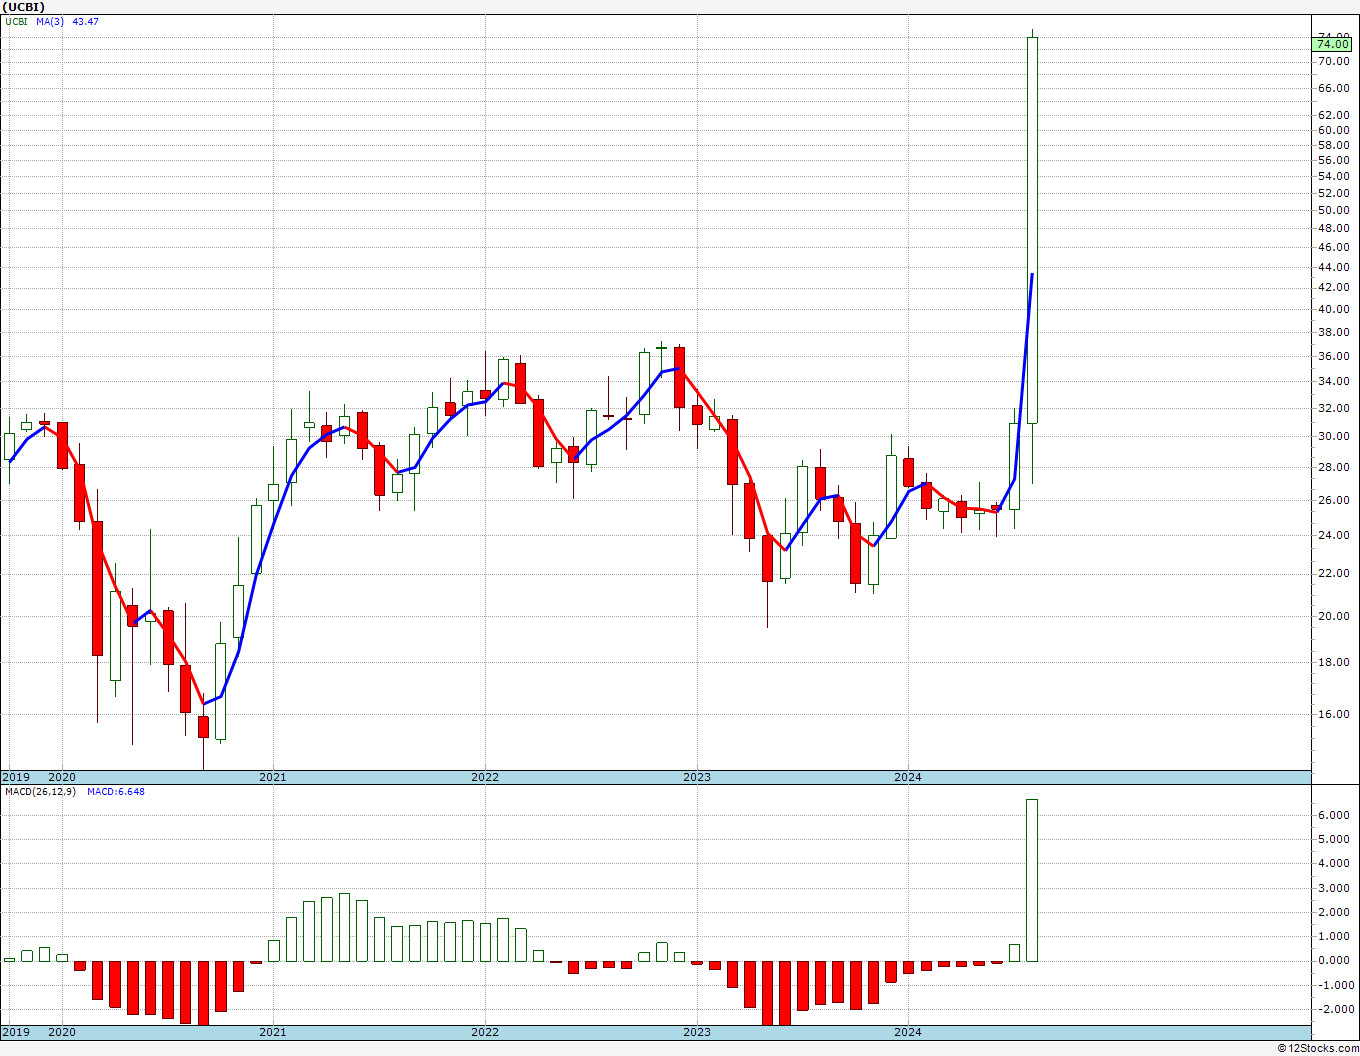Click the 74.00 current price tag
This screenshot has width=1360, height=1056.
coord(1333,44)
